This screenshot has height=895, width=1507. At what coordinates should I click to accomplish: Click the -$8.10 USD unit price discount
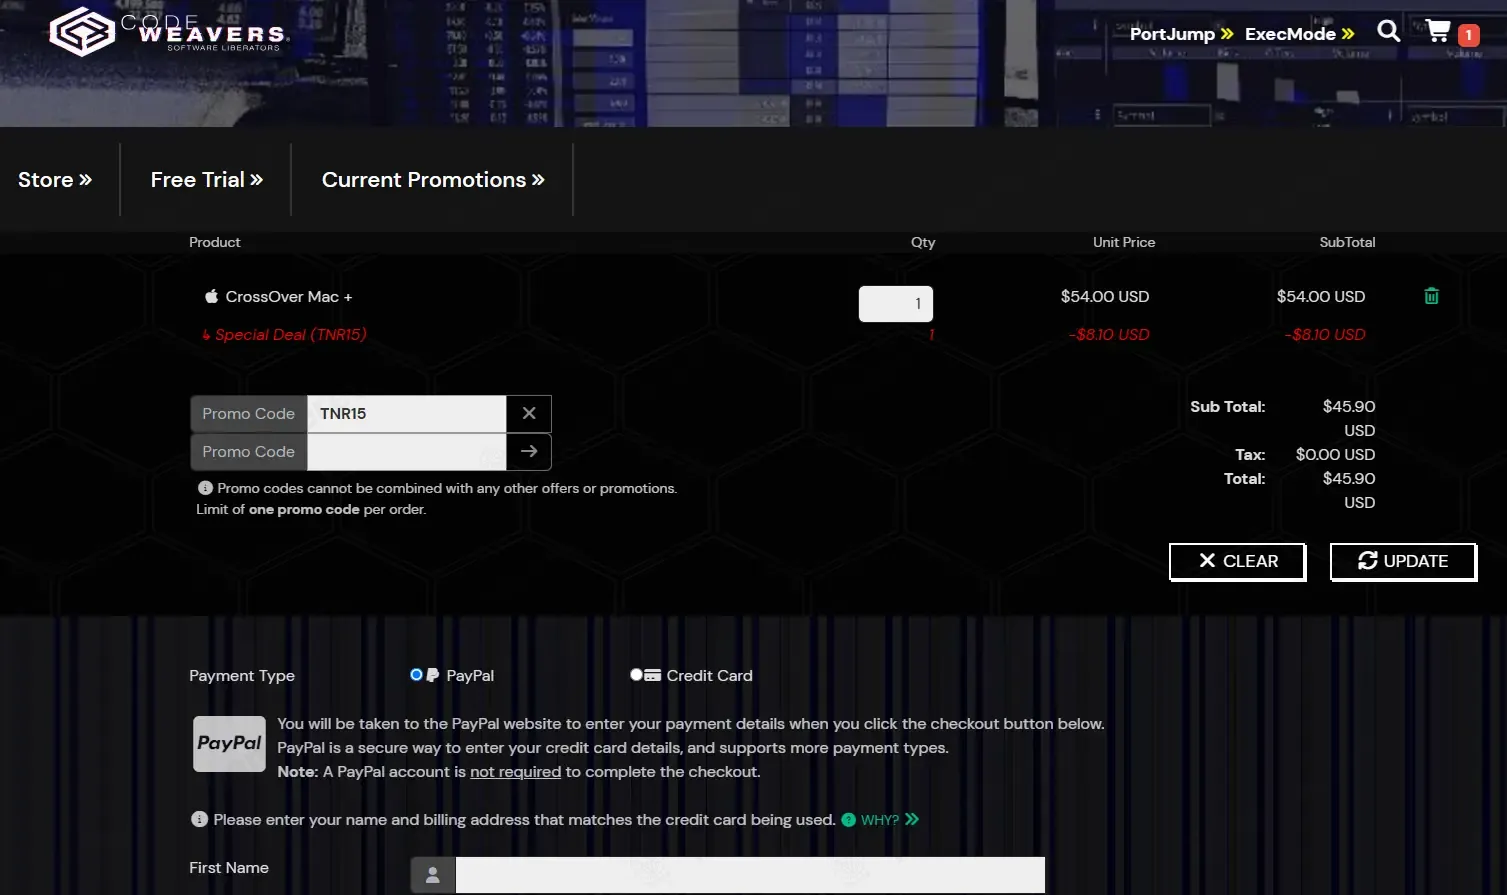pyautogui.click(x=1109, y=335)
